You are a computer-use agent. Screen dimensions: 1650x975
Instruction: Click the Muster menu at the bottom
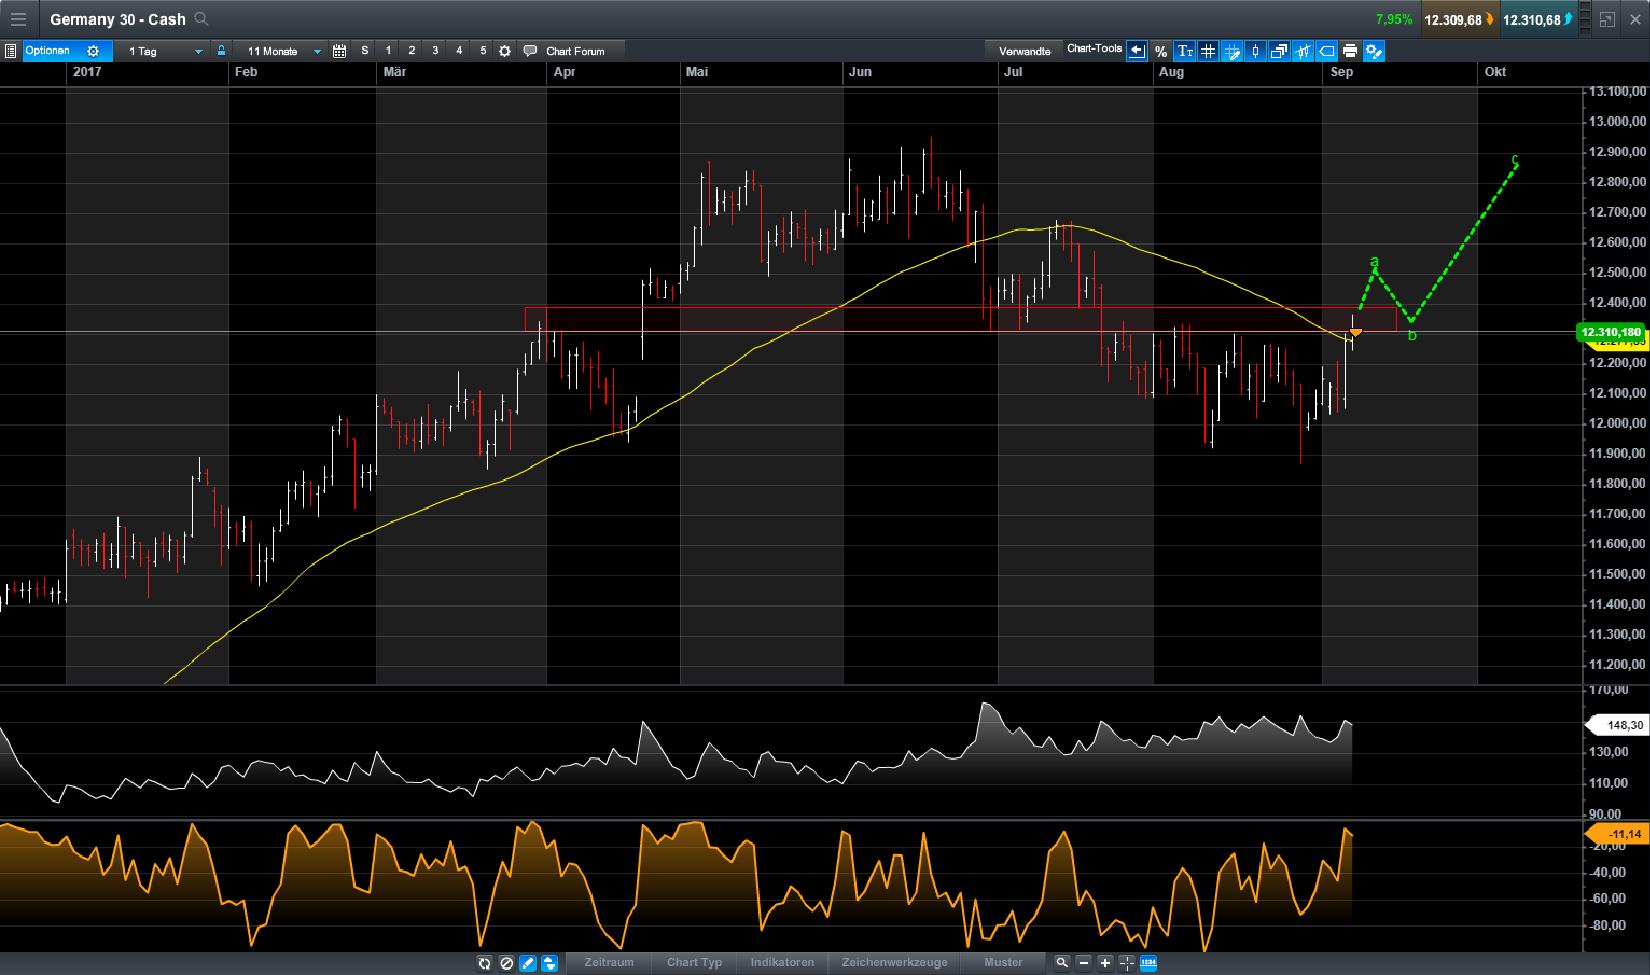tap(1004, 963)
